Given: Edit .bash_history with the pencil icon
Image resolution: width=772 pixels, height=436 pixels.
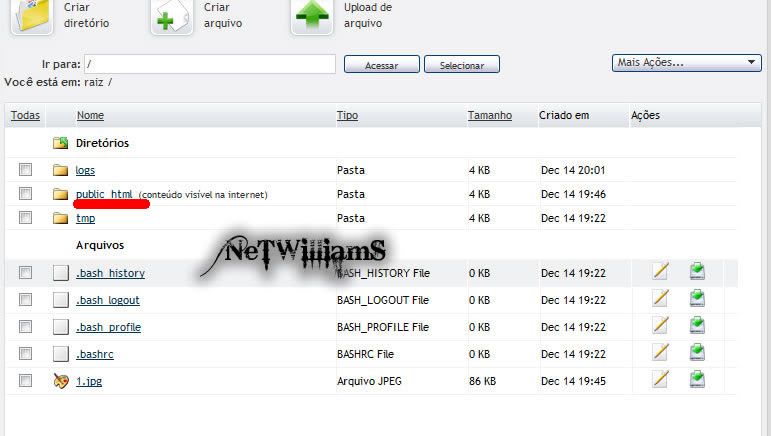Looking at the screenshot, I should pyautogui.click(x=660, y=271).
